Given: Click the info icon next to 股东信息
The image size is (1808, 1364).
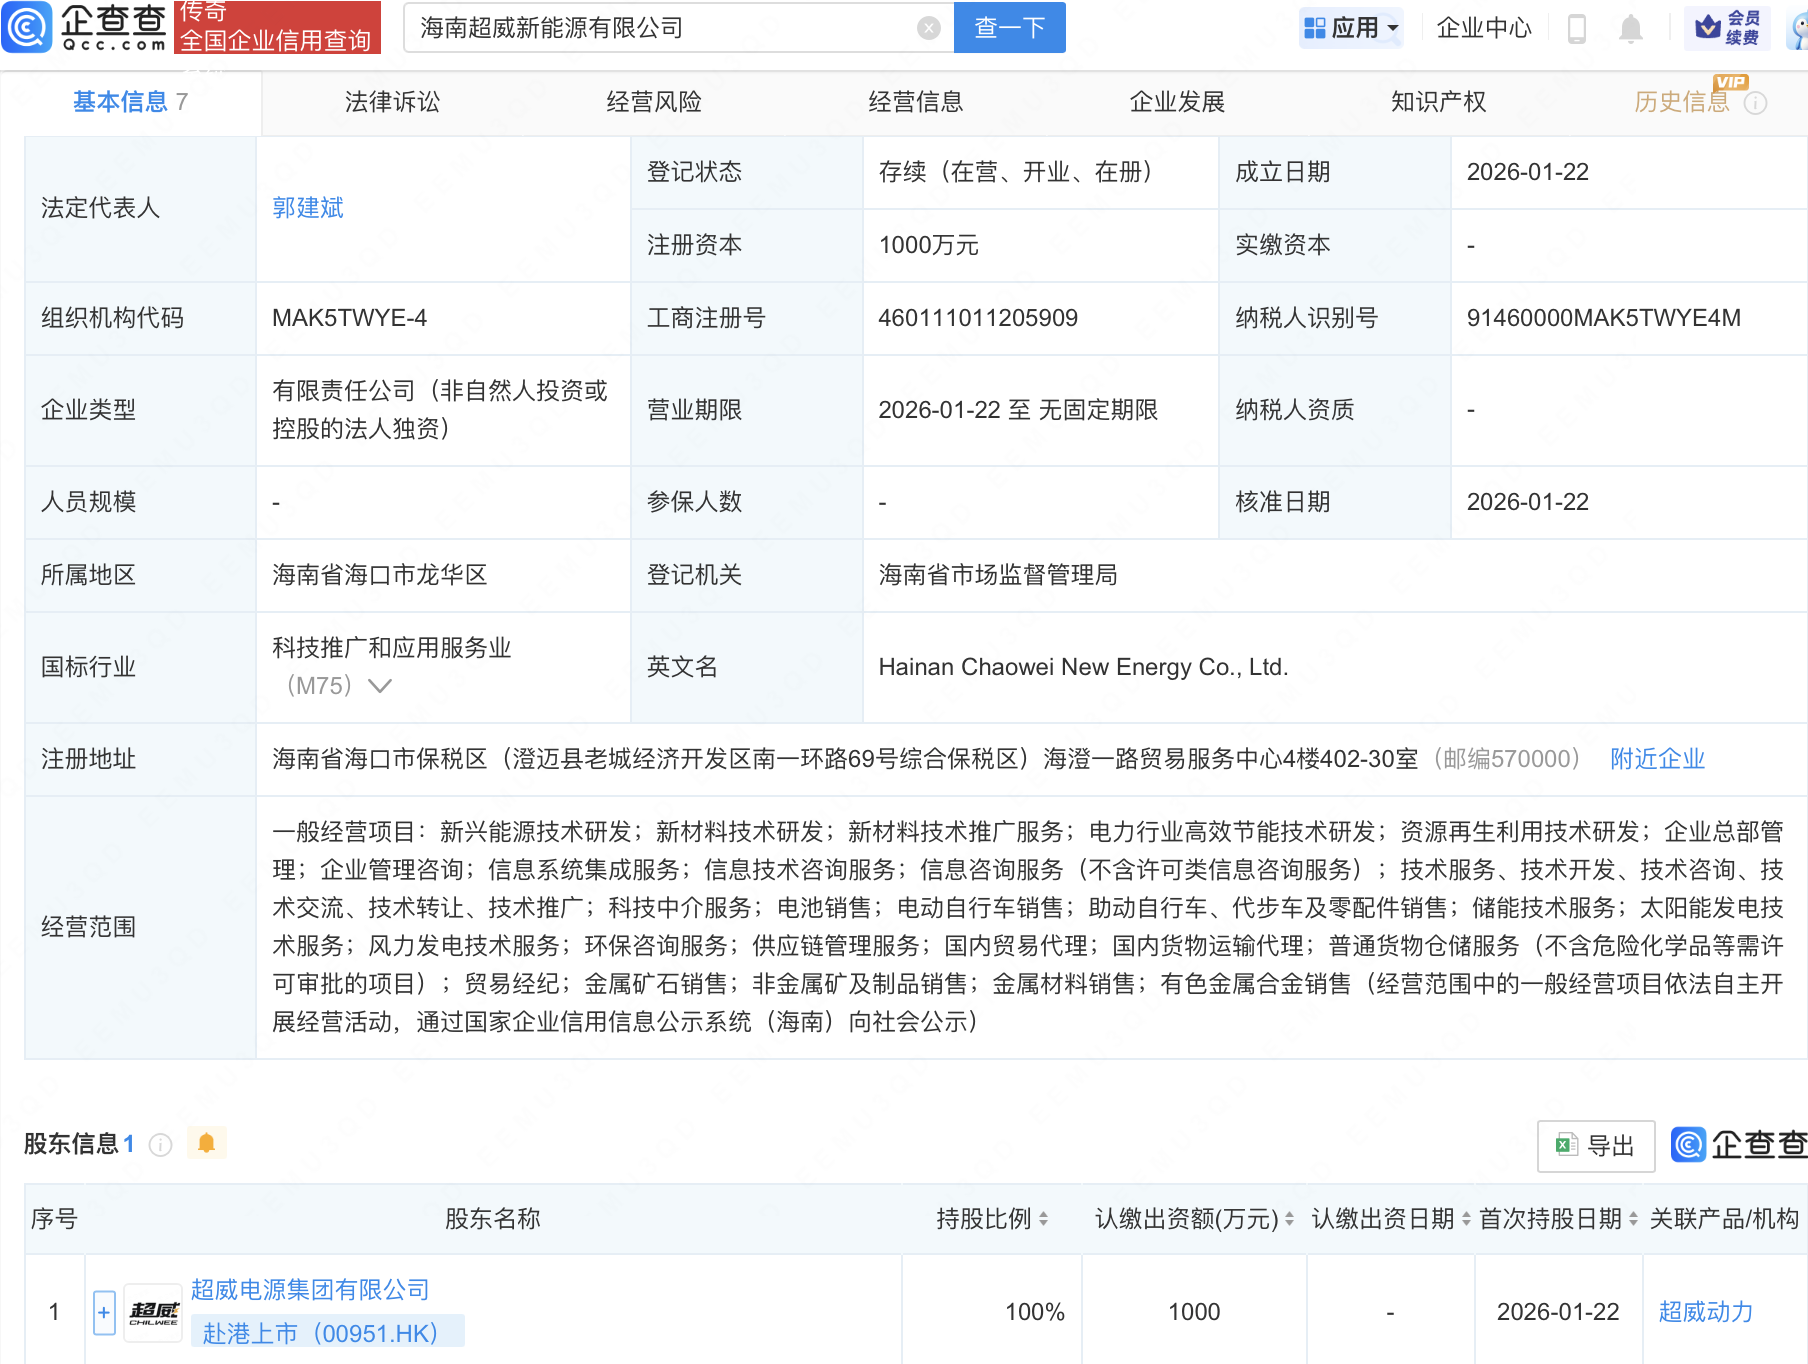Looking at the screenshot, I should 160,1144.
